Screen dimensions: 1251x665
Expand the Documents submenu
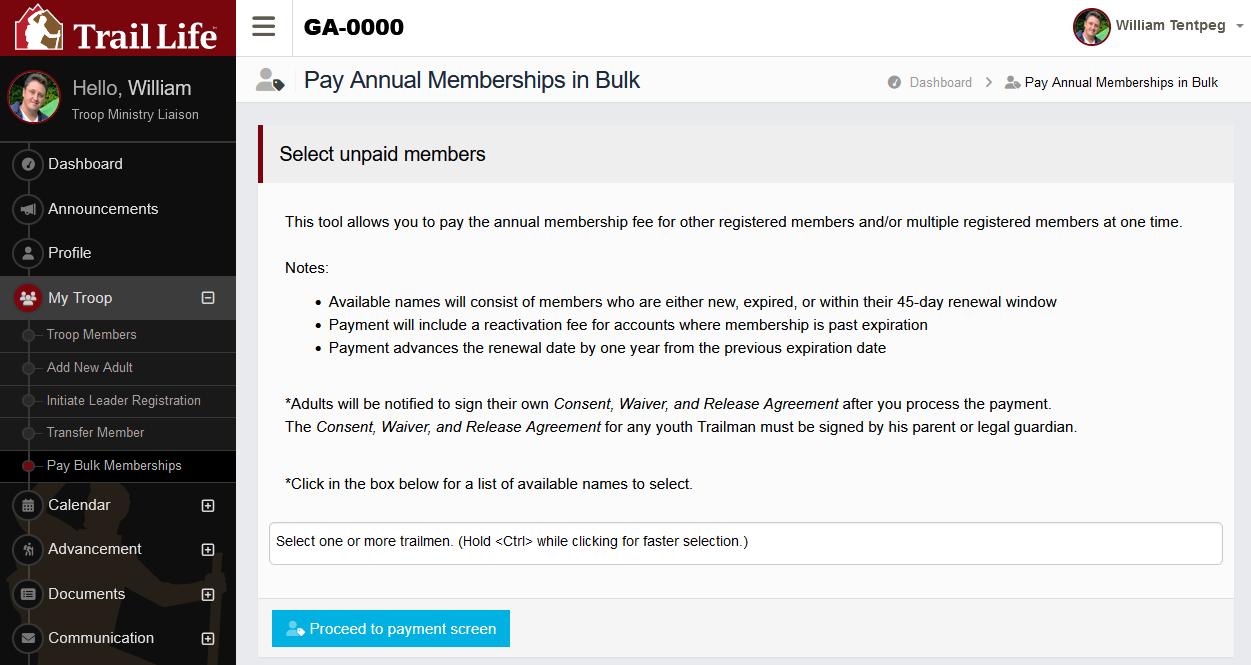pyautogui.click(x=208, y=594)
